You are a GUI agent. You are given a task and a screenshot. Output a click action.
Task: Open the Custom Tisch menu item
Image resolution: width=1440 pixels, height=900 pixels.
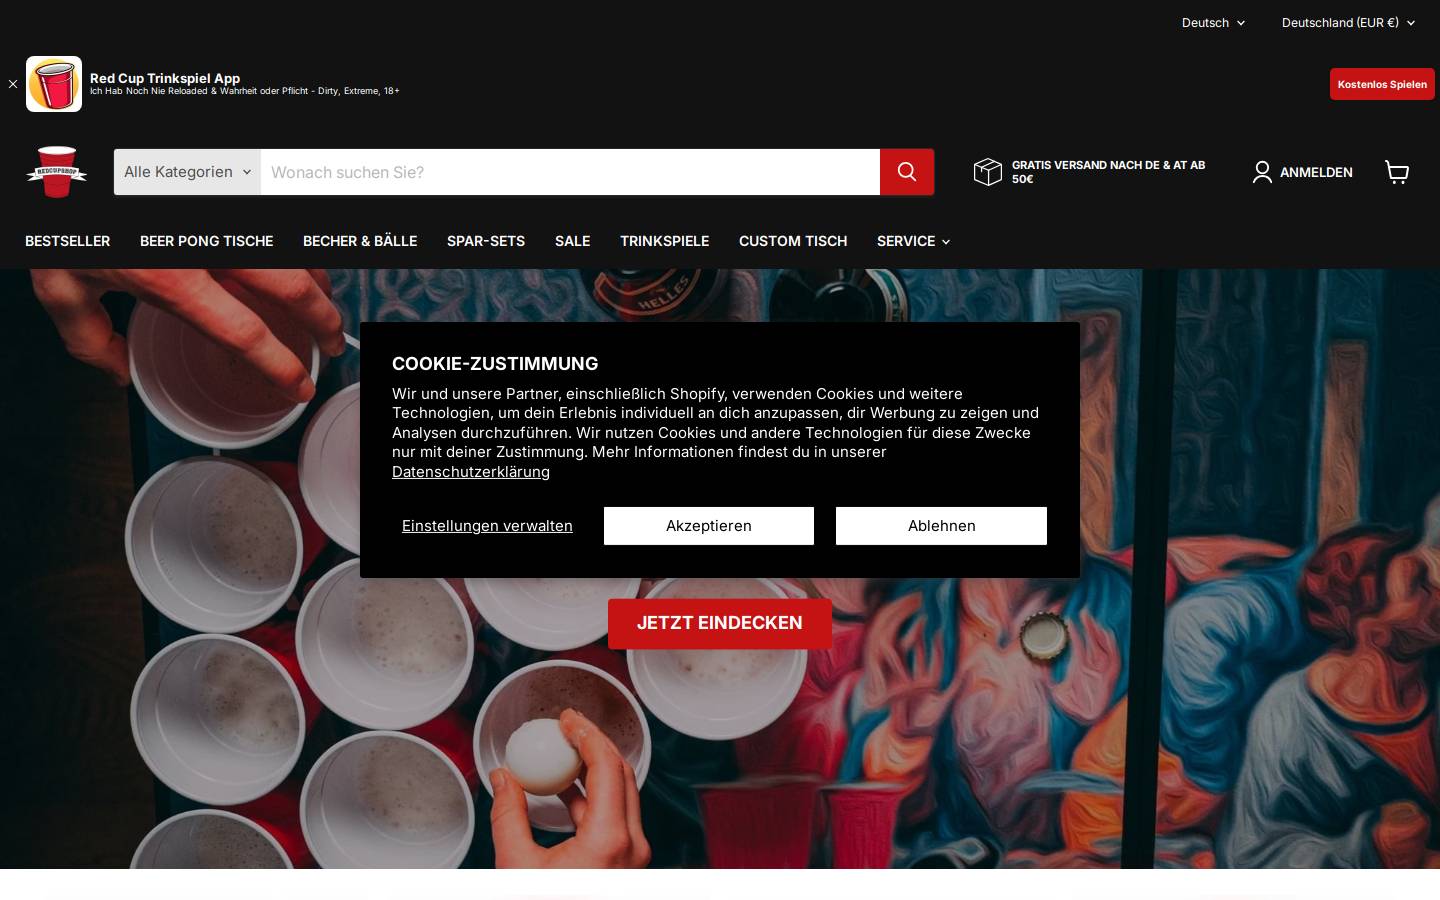[x=793, y=241]
